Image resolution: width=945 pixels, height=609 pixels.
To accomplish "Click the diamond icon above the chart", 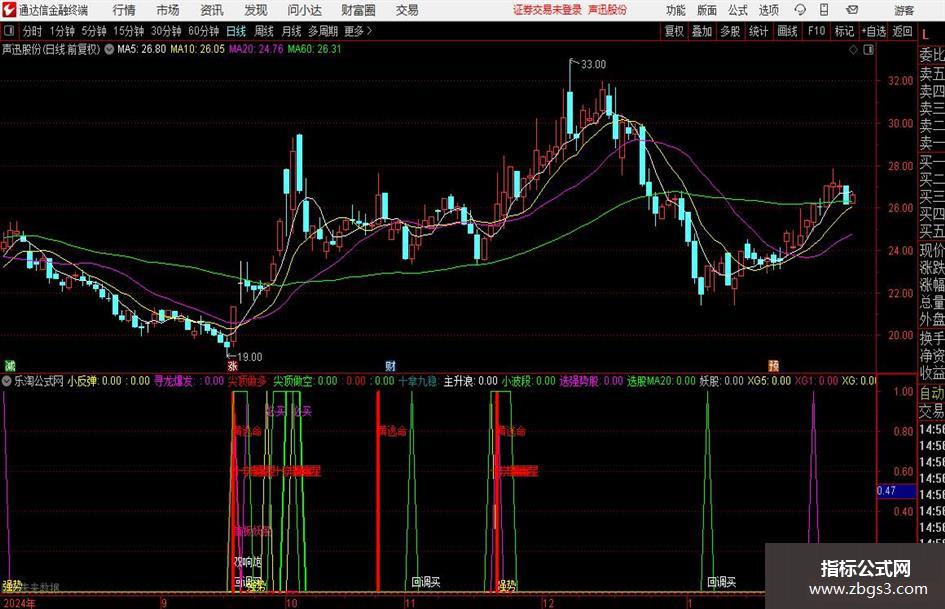I will point(853,50).
